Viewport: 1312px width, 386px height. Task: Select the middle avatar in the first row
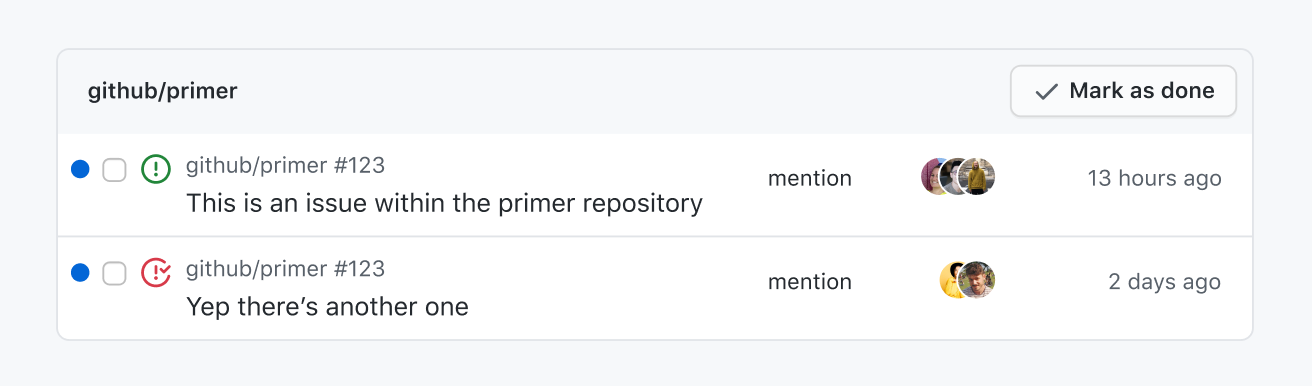[954, 177]
